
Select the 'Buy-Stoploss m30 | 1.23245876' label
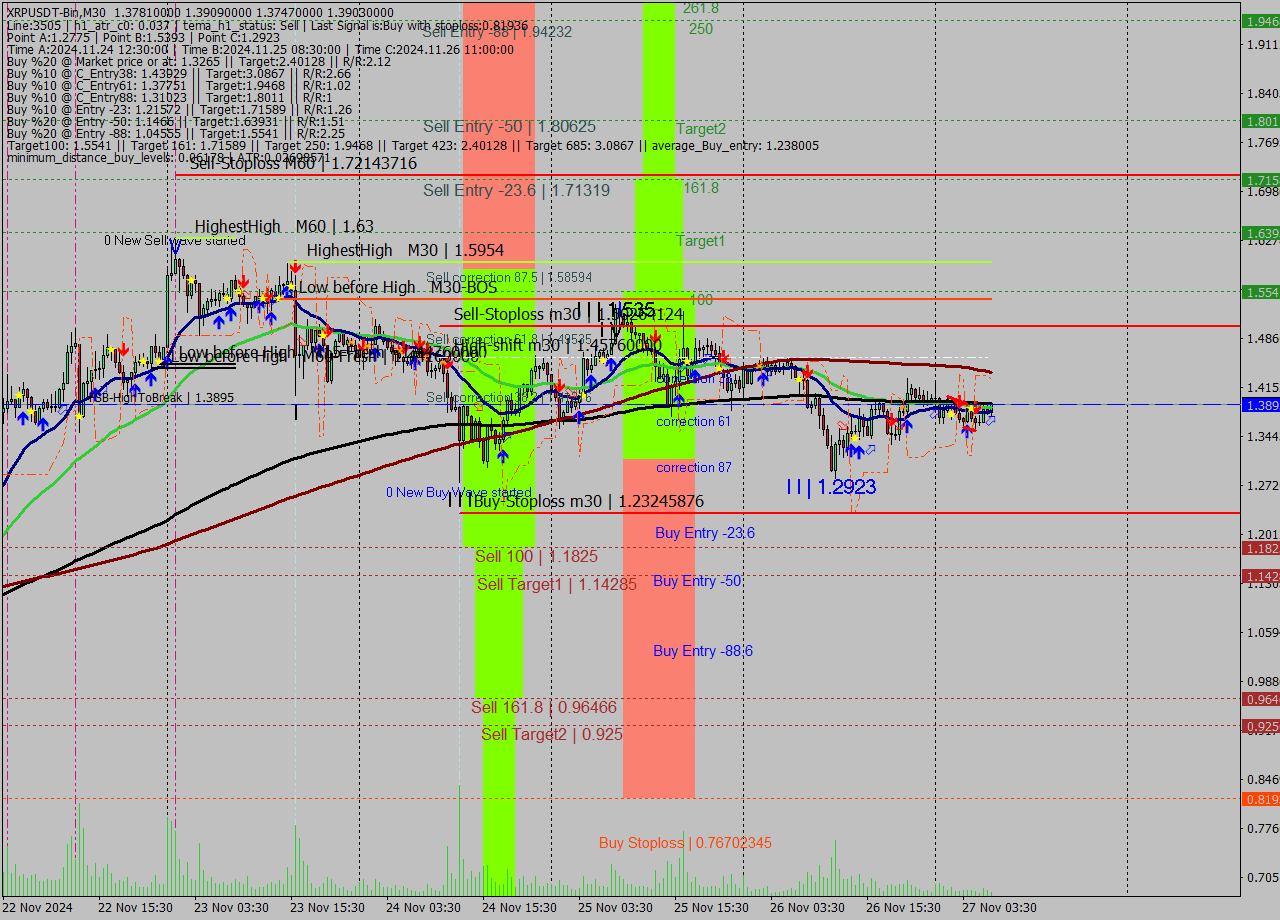click(587, 502)
